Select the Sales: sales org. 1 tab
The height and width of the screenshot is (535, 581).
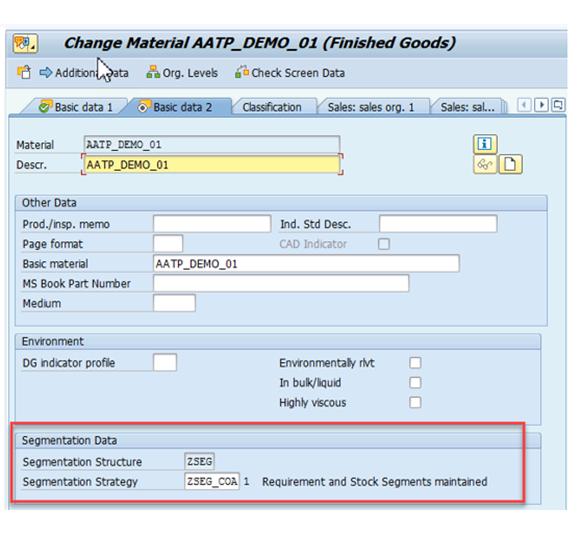click(371, 107)
